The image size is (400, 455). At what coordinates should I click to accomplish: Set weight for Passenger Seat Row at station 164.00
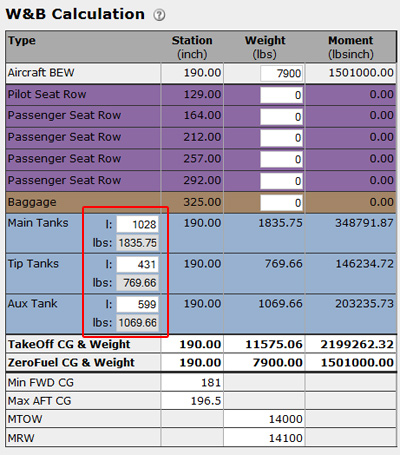(281, 117)
